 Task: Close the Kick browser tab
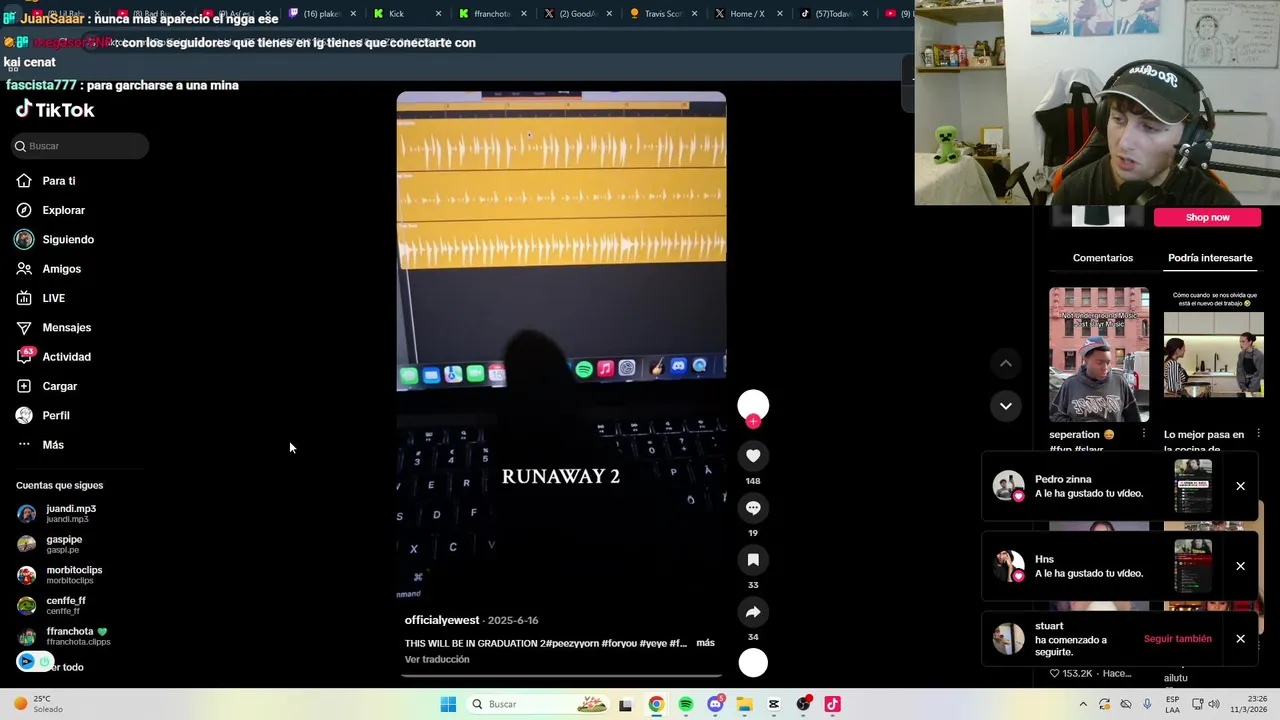coord(438,14)
